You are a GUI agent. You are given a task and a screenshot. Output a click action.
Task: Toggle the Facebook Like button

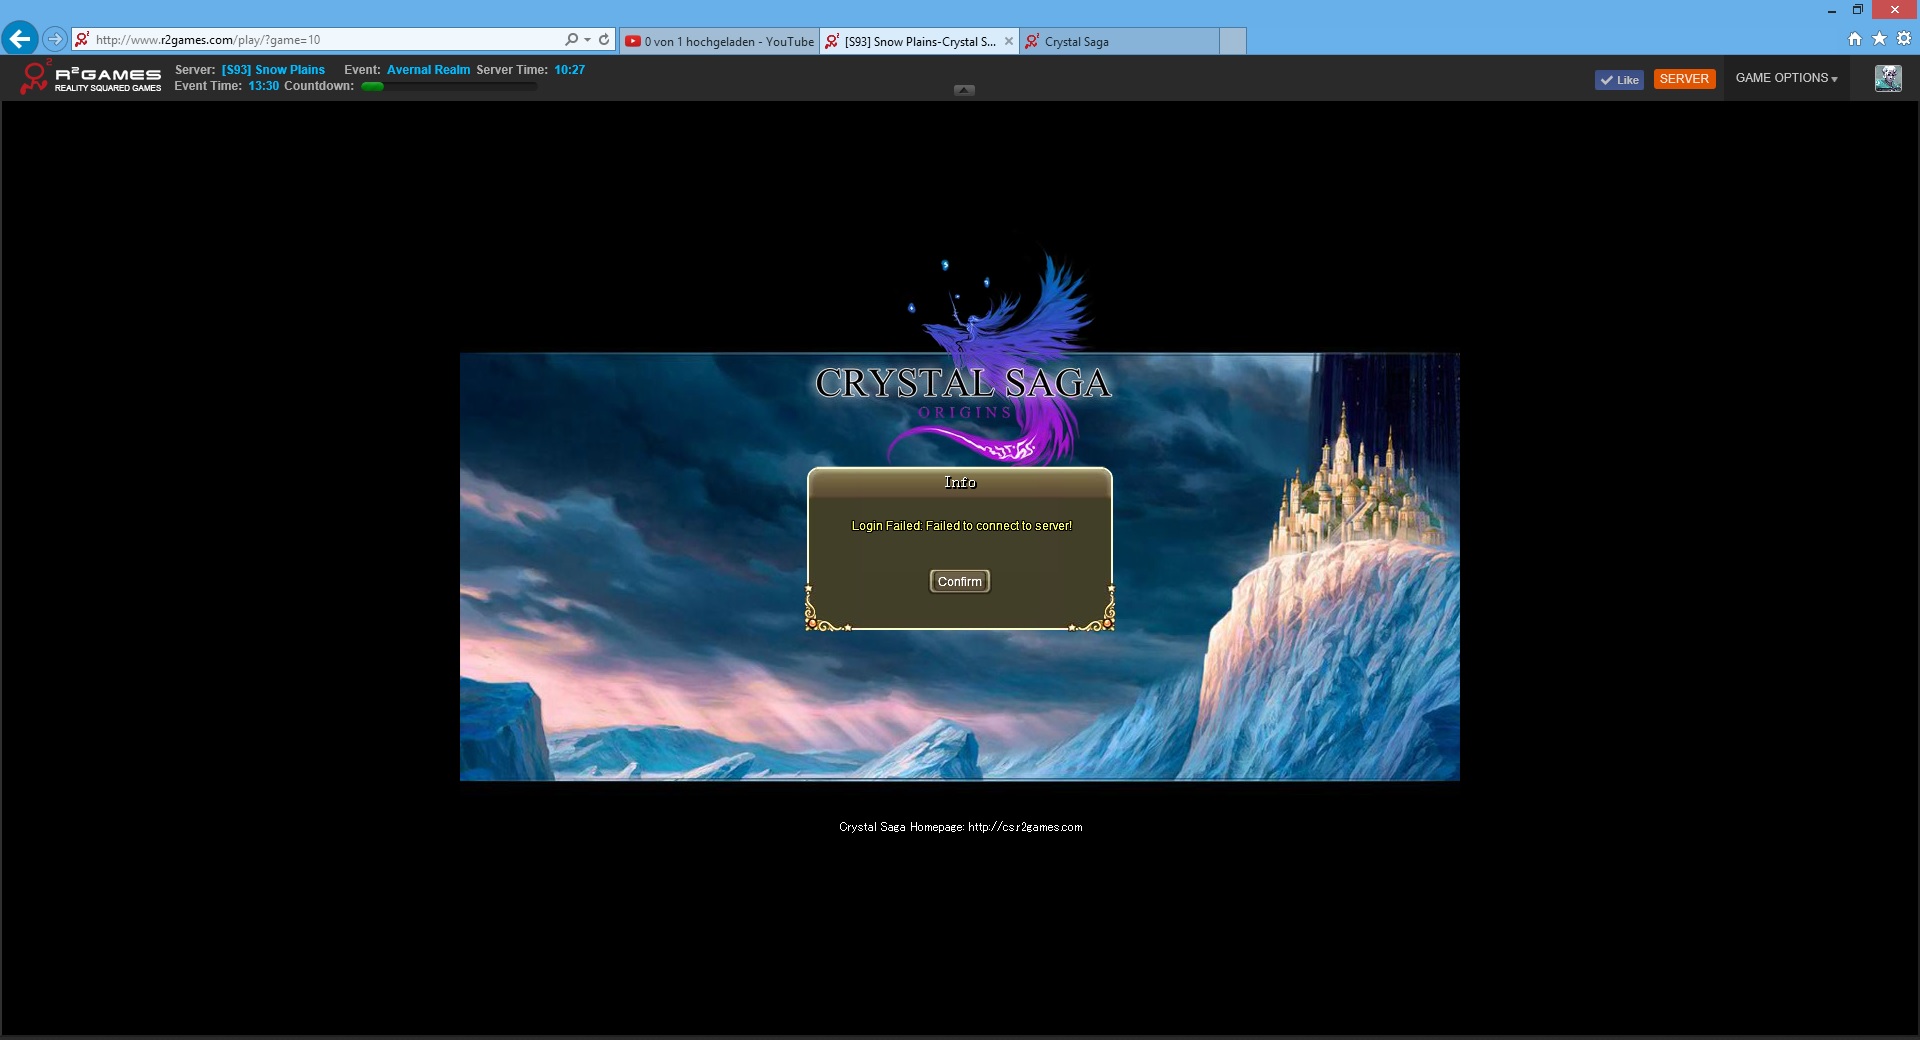(x=1619, y=80)
